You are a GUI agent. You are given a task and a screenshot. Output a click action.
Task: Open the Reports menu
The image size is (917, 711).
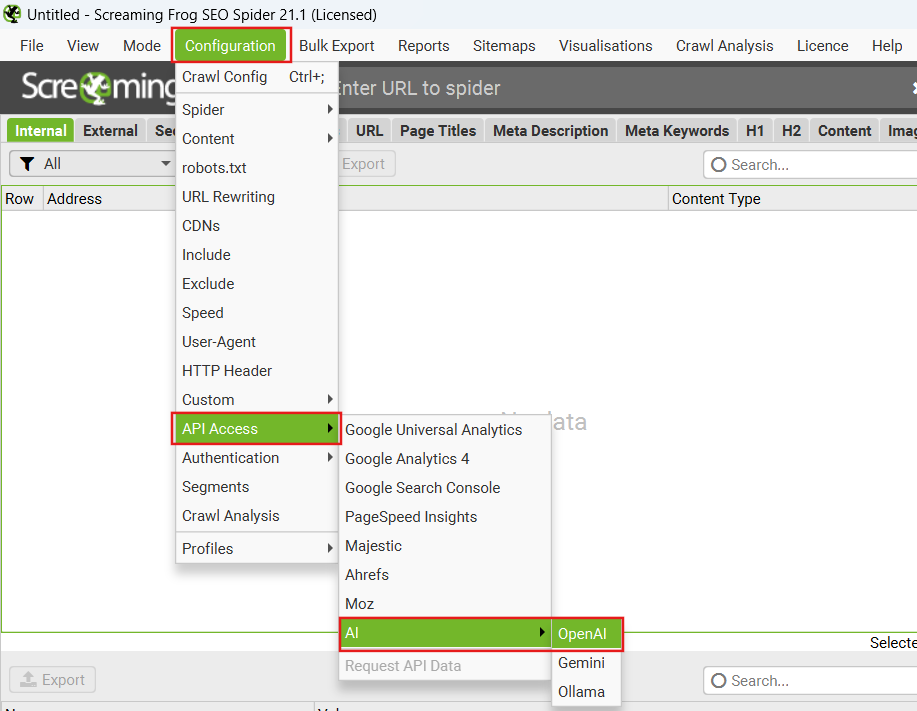click(424, 46)
